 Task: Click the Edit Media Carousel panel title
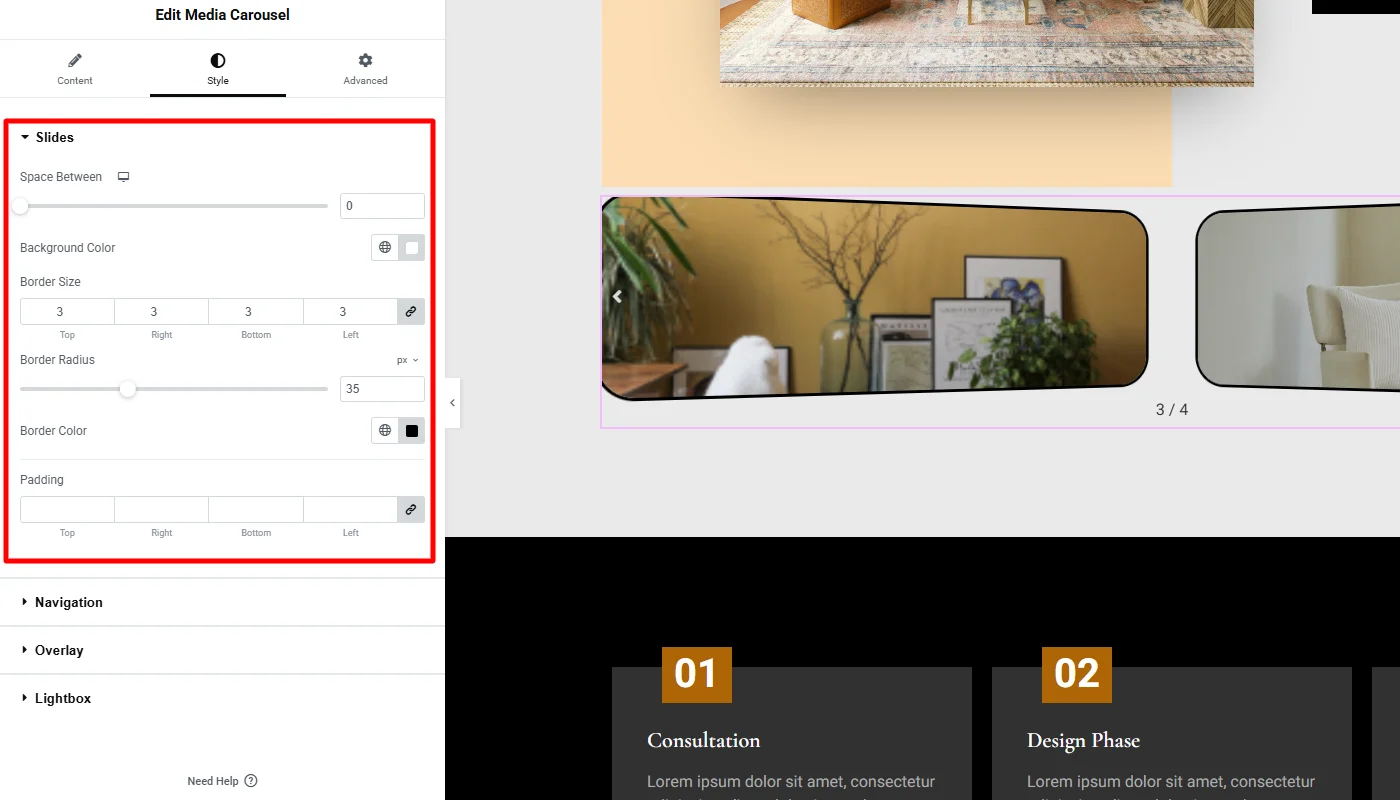[223, 15]
